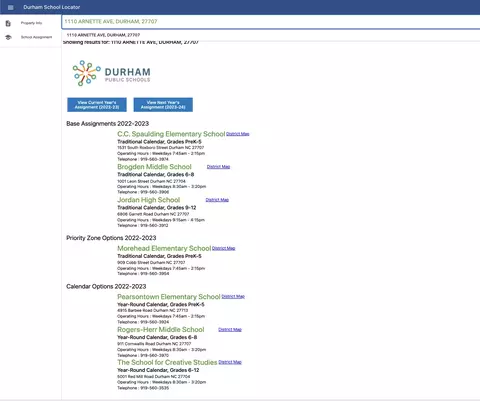Open School for Creative Studies District Map
The width and height of the screenshot is (480, 401).
click(x=230, y=362)
